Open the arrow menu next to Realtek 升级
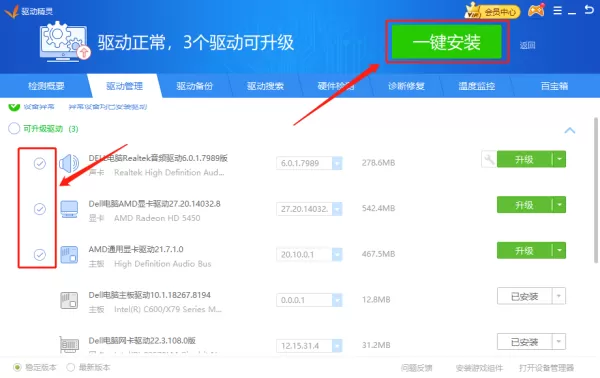Viewport: 600px width, 378px height. pyautogui.click(x=559, y=159)
